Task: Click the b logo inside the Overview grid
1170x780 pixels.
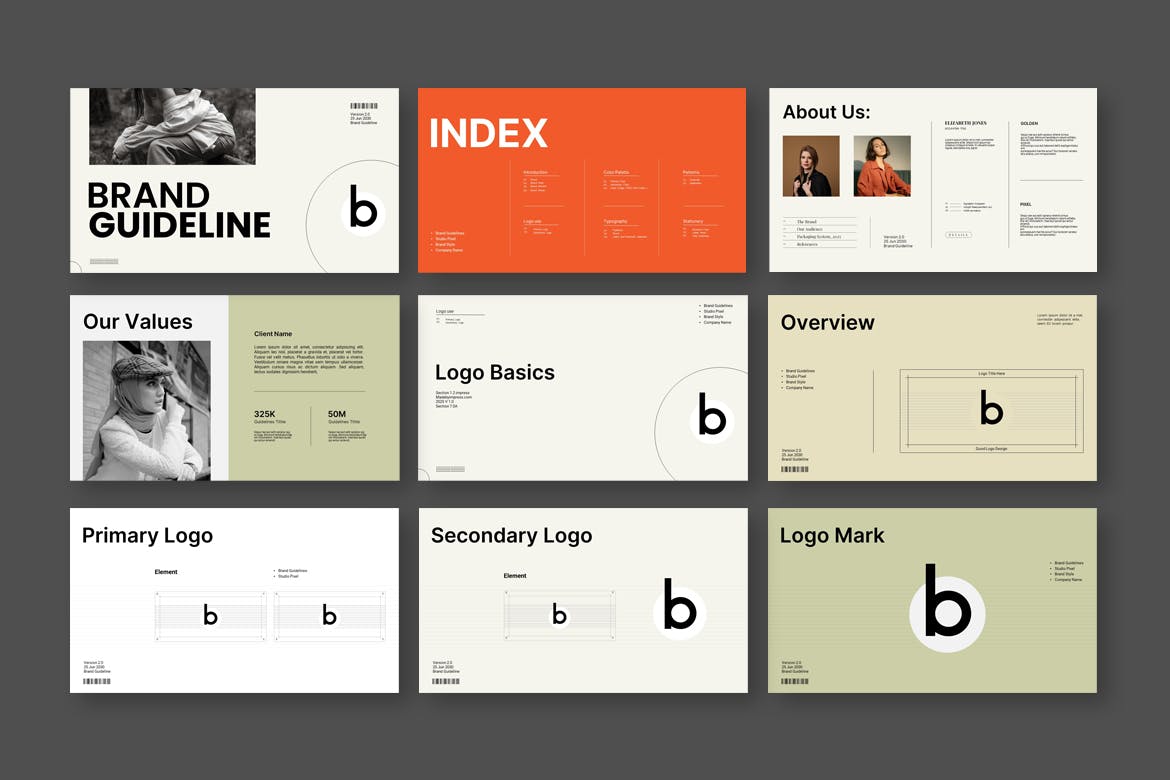Action: point(990,409)
